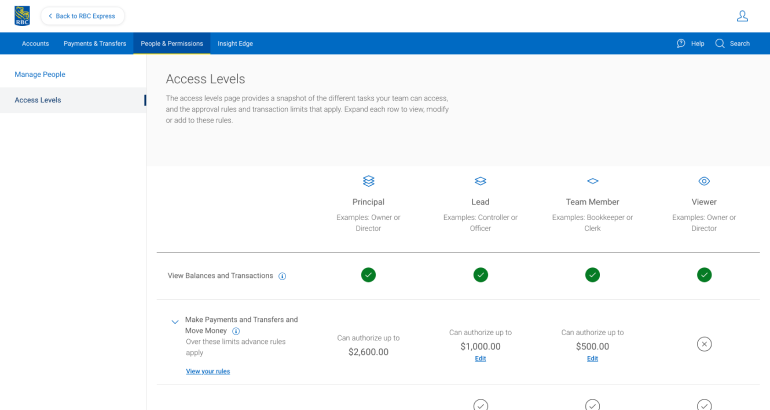Click the Help chat icon
The width and height of the screenshot is (770, 410).
681,44
